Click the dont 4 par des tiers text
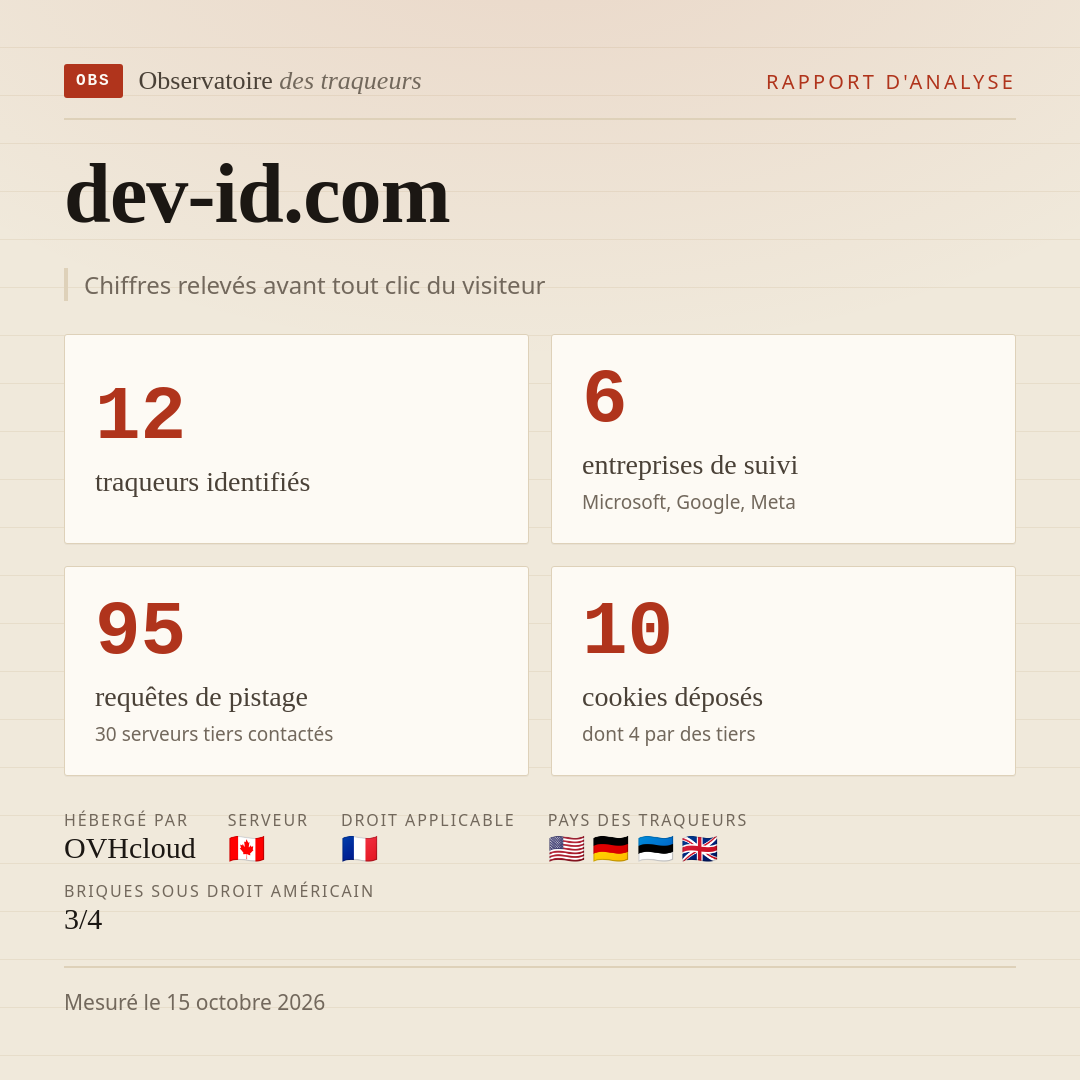1080x1080 pixels. (x=669, y=734)
